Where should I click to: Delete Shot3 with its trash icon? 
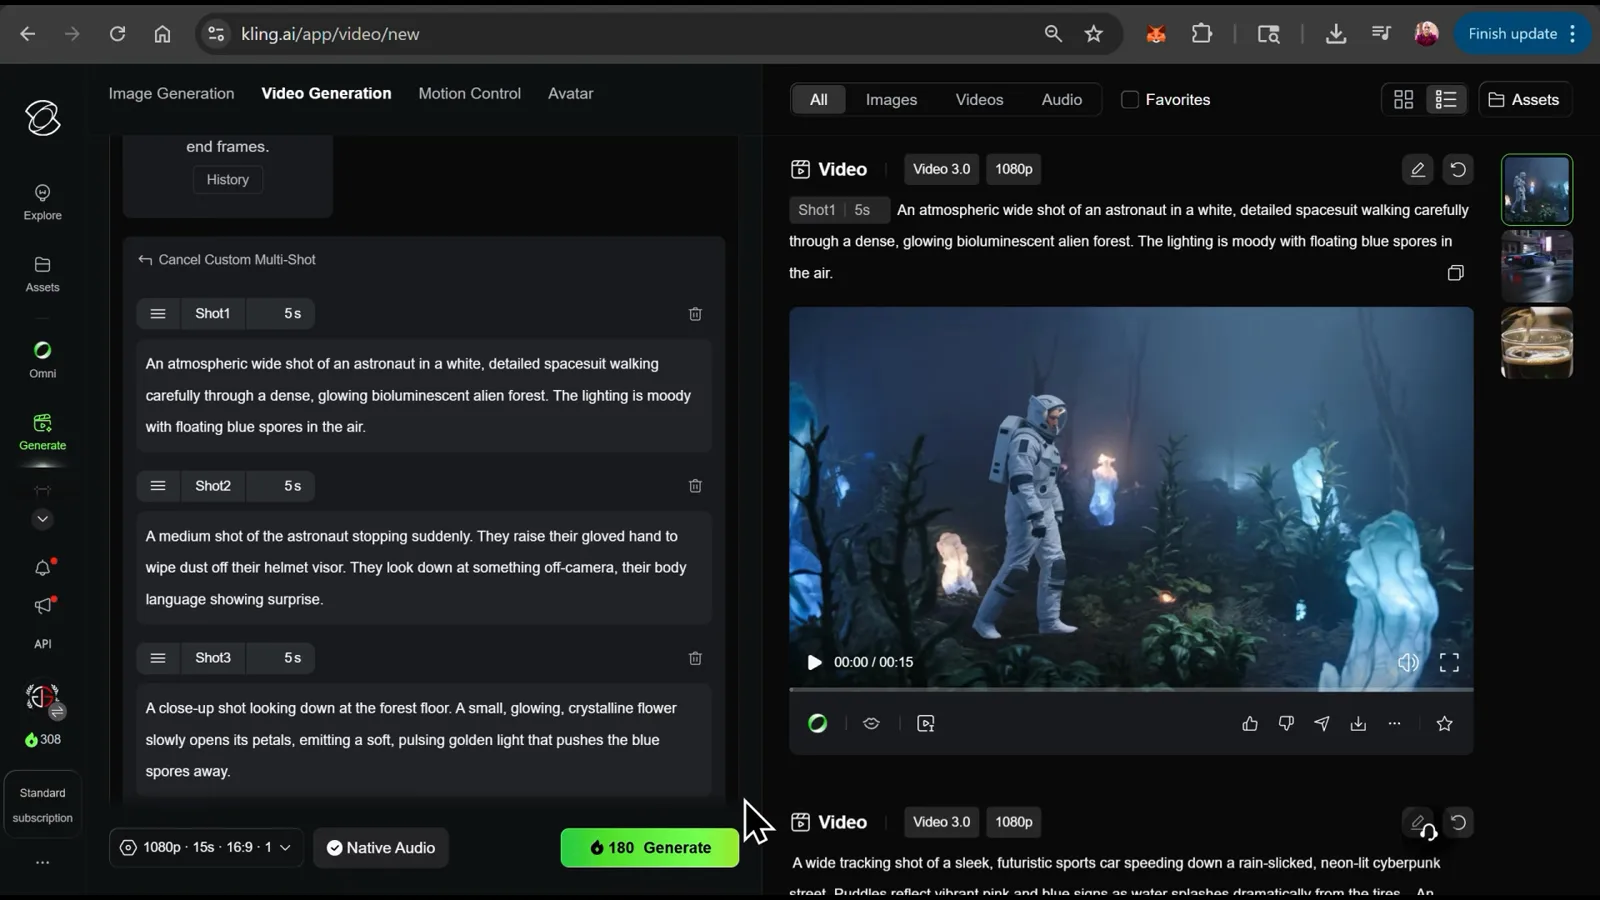(695, 658)
